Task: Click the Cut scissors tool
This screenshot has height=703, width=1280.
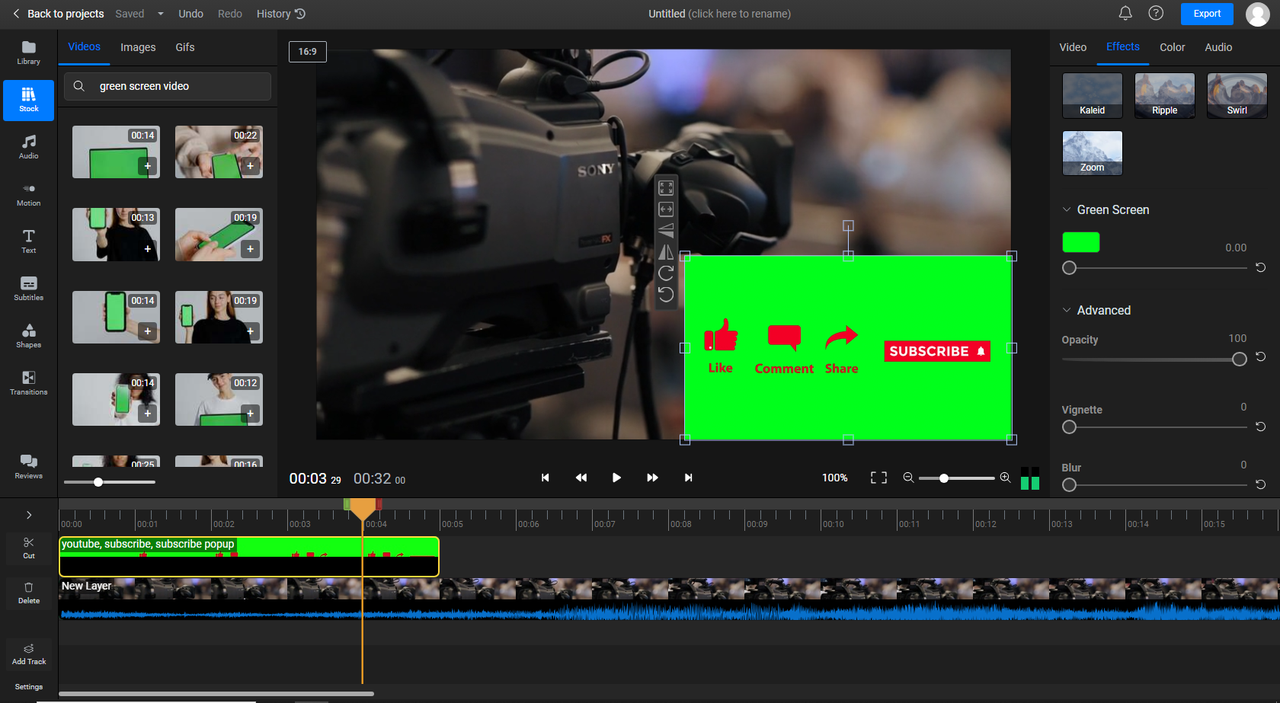Action: point(28,547)
